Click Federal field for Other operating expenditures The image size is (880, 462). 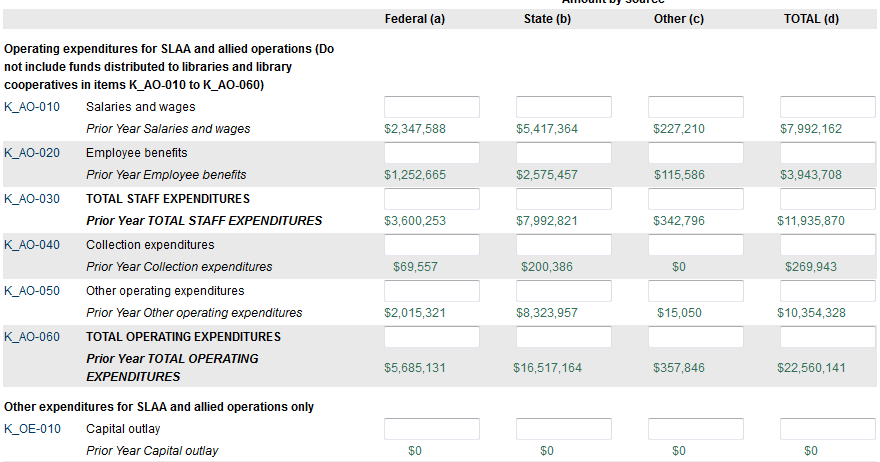click(x=432, y=291)
